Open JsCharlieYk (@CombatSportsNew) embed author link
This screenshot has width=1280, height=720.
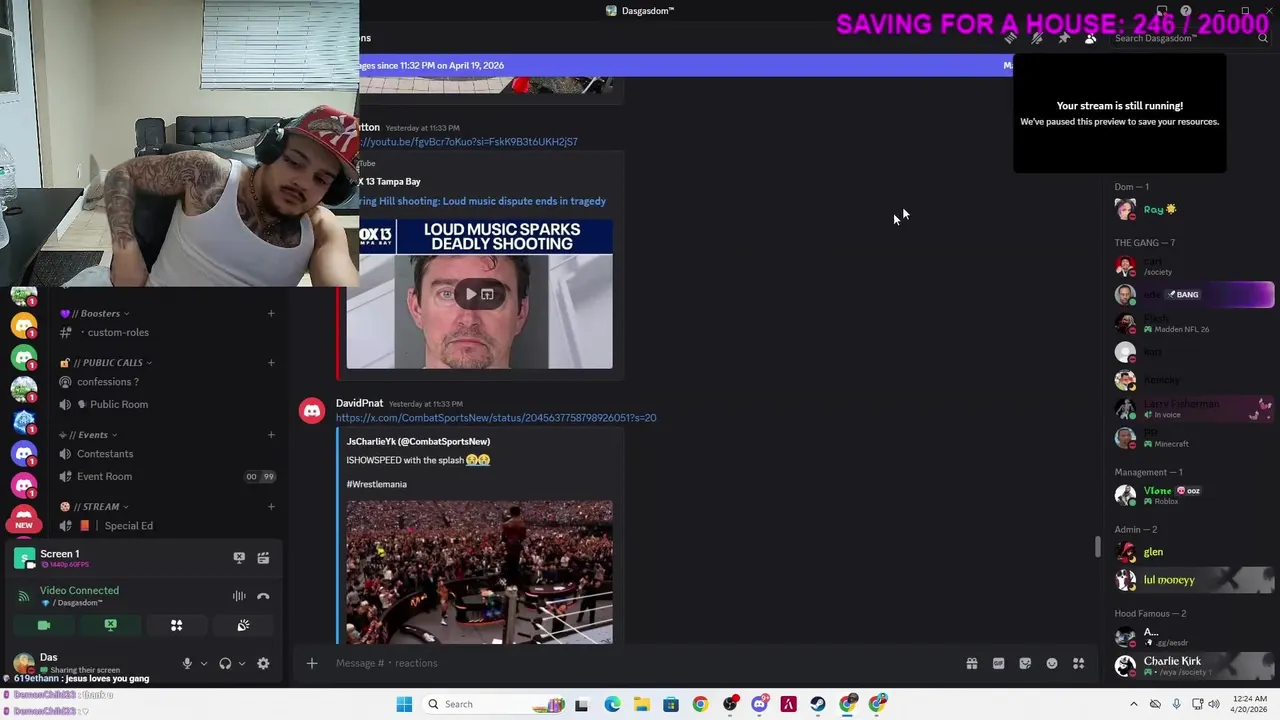coord(418,441)
